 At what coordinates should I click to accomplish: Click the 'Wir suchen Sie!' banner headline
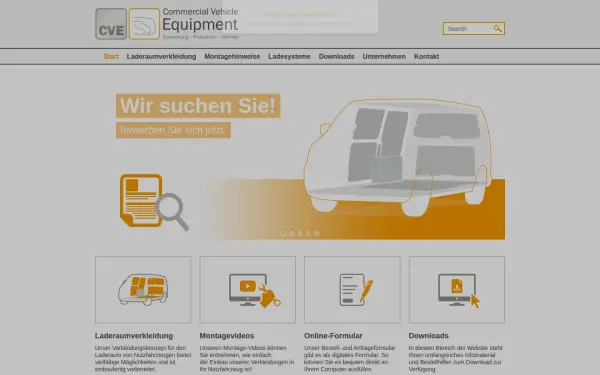(x=198, y=106)
